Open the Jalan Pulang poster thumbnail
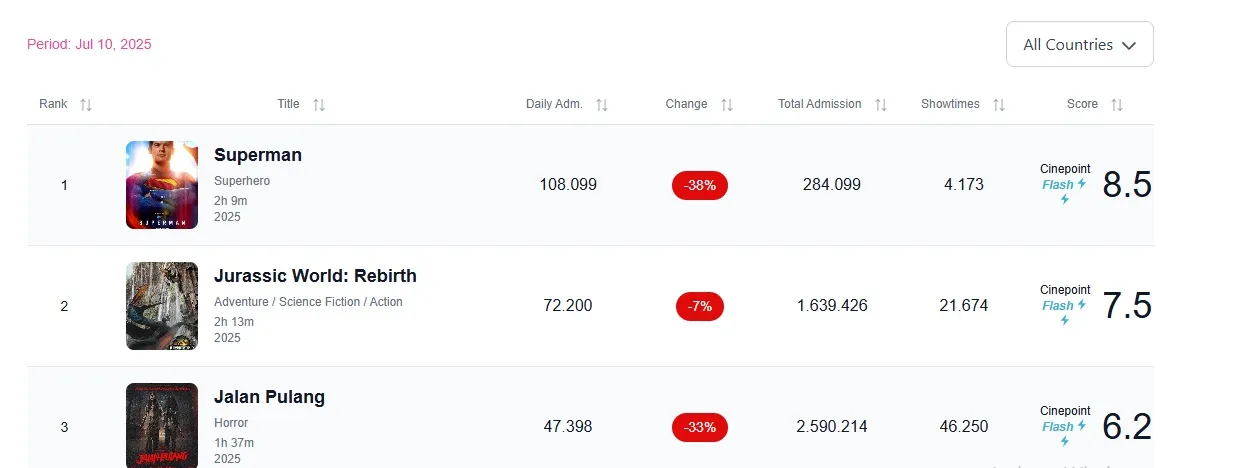 pyautogui.click(x=162, y=425)
